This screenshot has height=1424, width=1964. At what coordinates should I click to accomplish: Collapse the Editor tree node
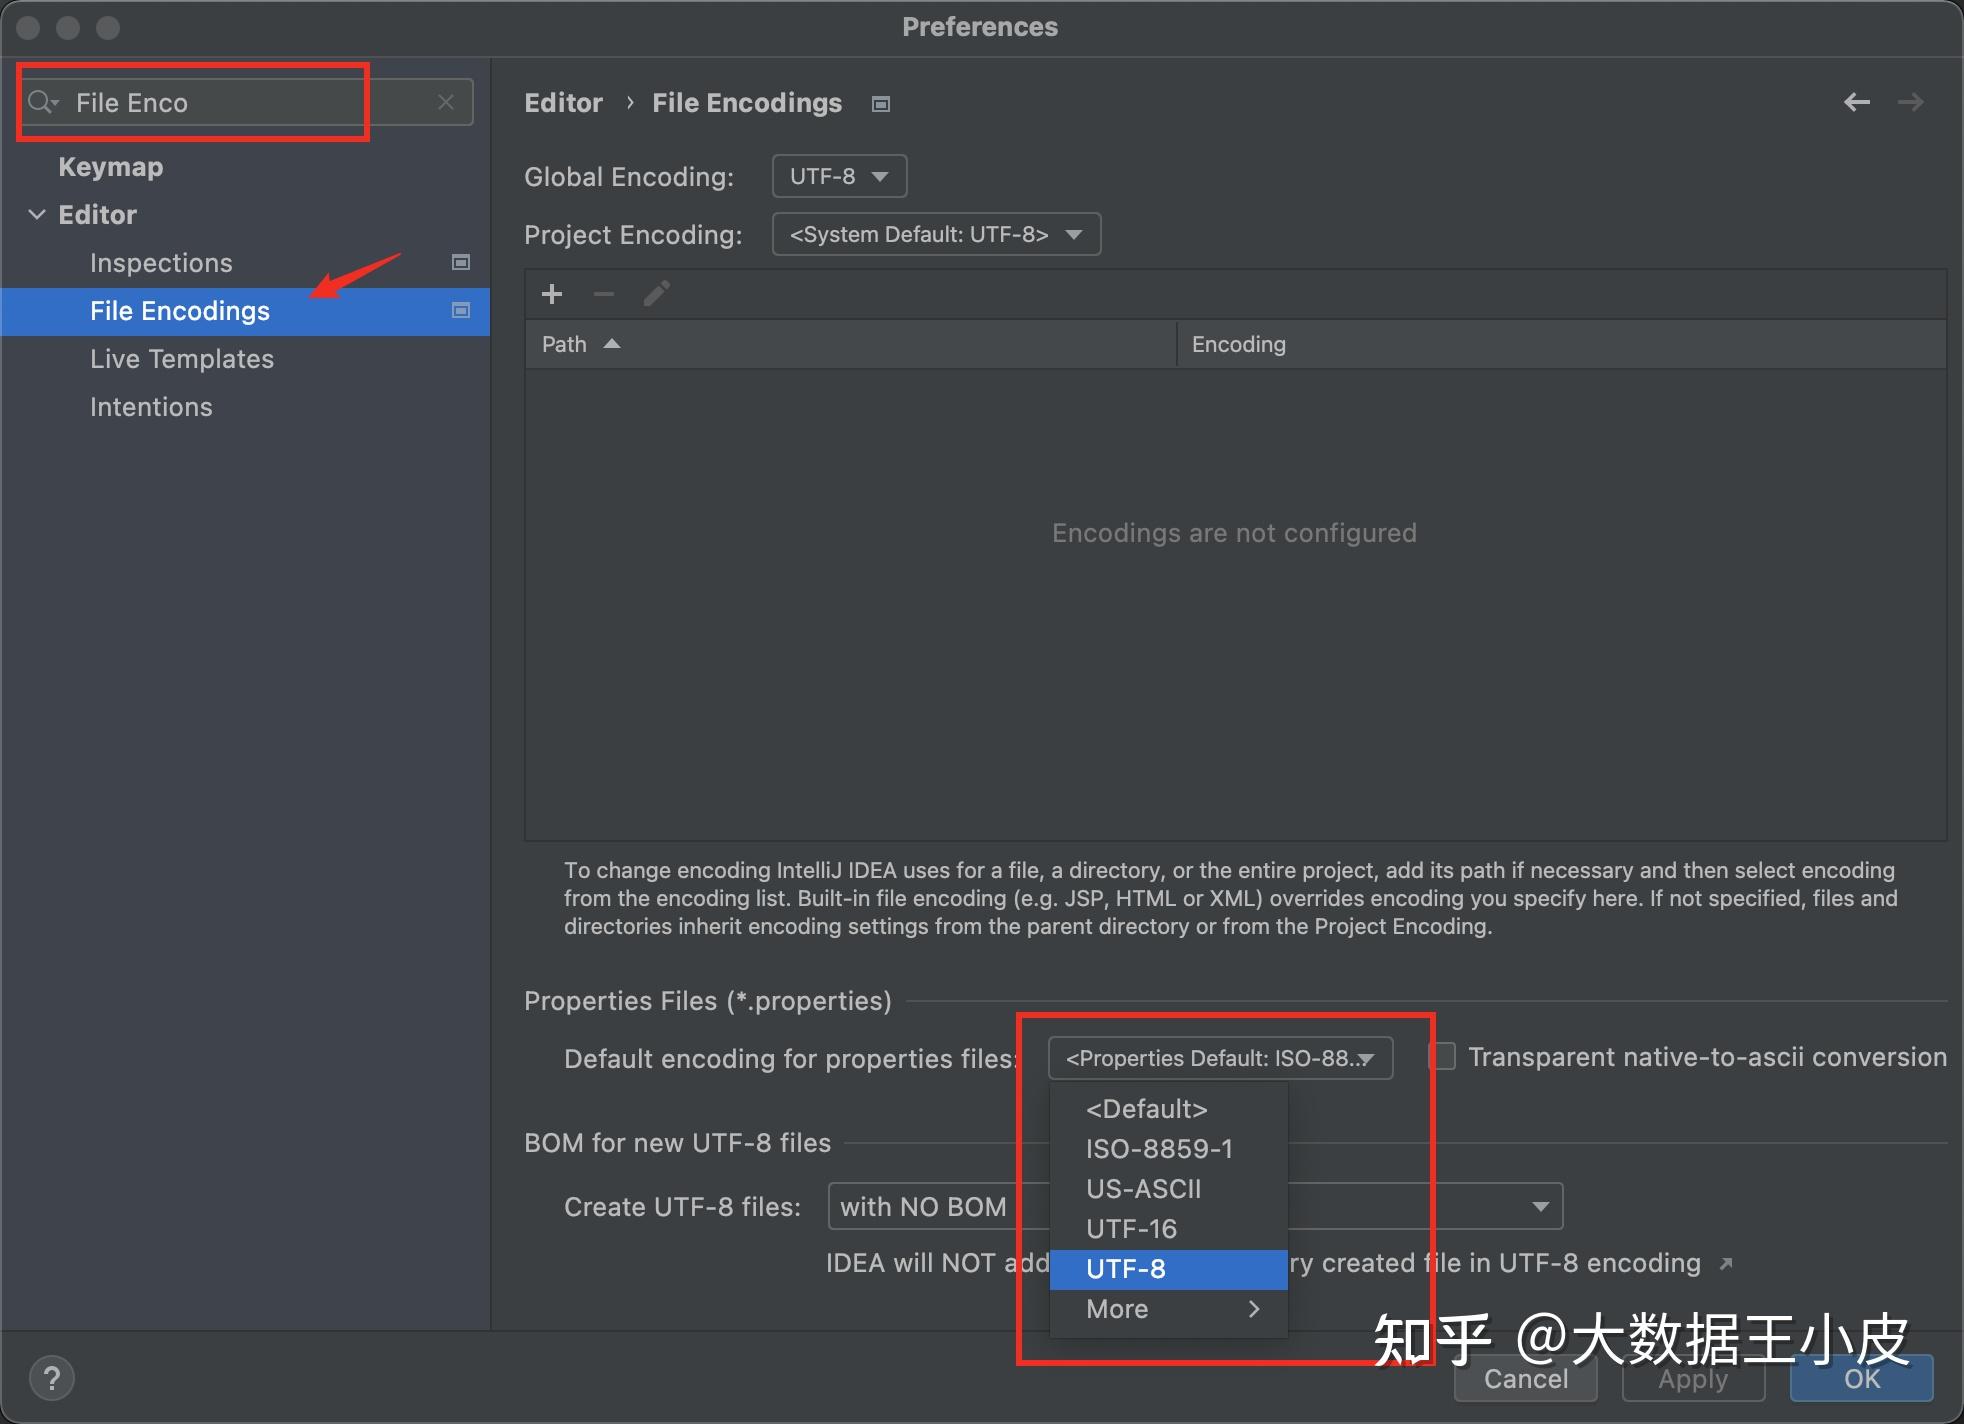[38, 214]
